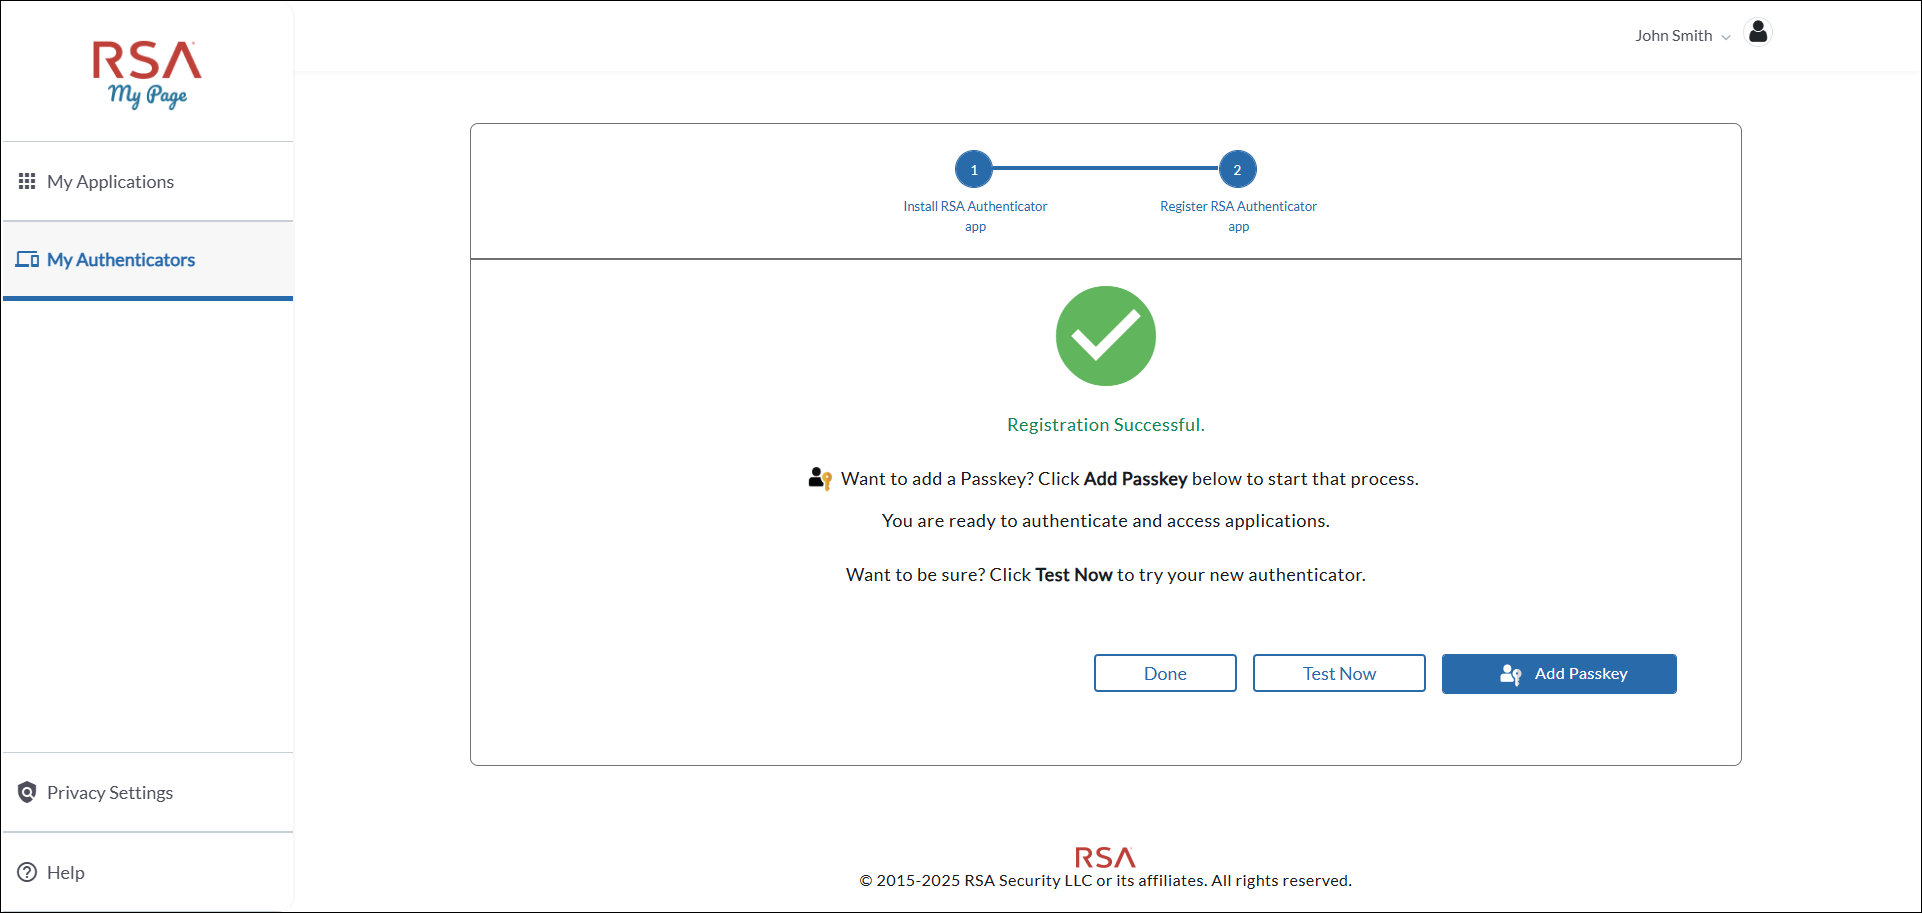This screenshot has width=1922, height=913.
Task: Click the RSA My Page logo
Action: click(x=147, y=74)
